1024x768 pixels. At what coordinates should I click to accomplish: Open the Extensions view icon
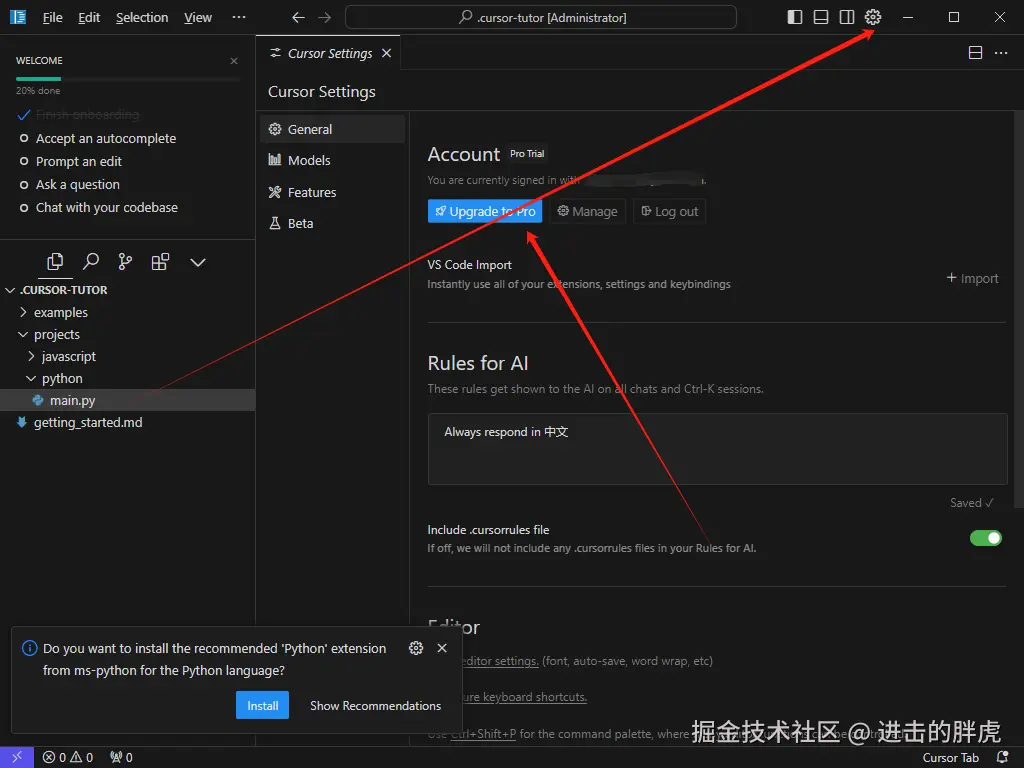click(x=160, y=262)
